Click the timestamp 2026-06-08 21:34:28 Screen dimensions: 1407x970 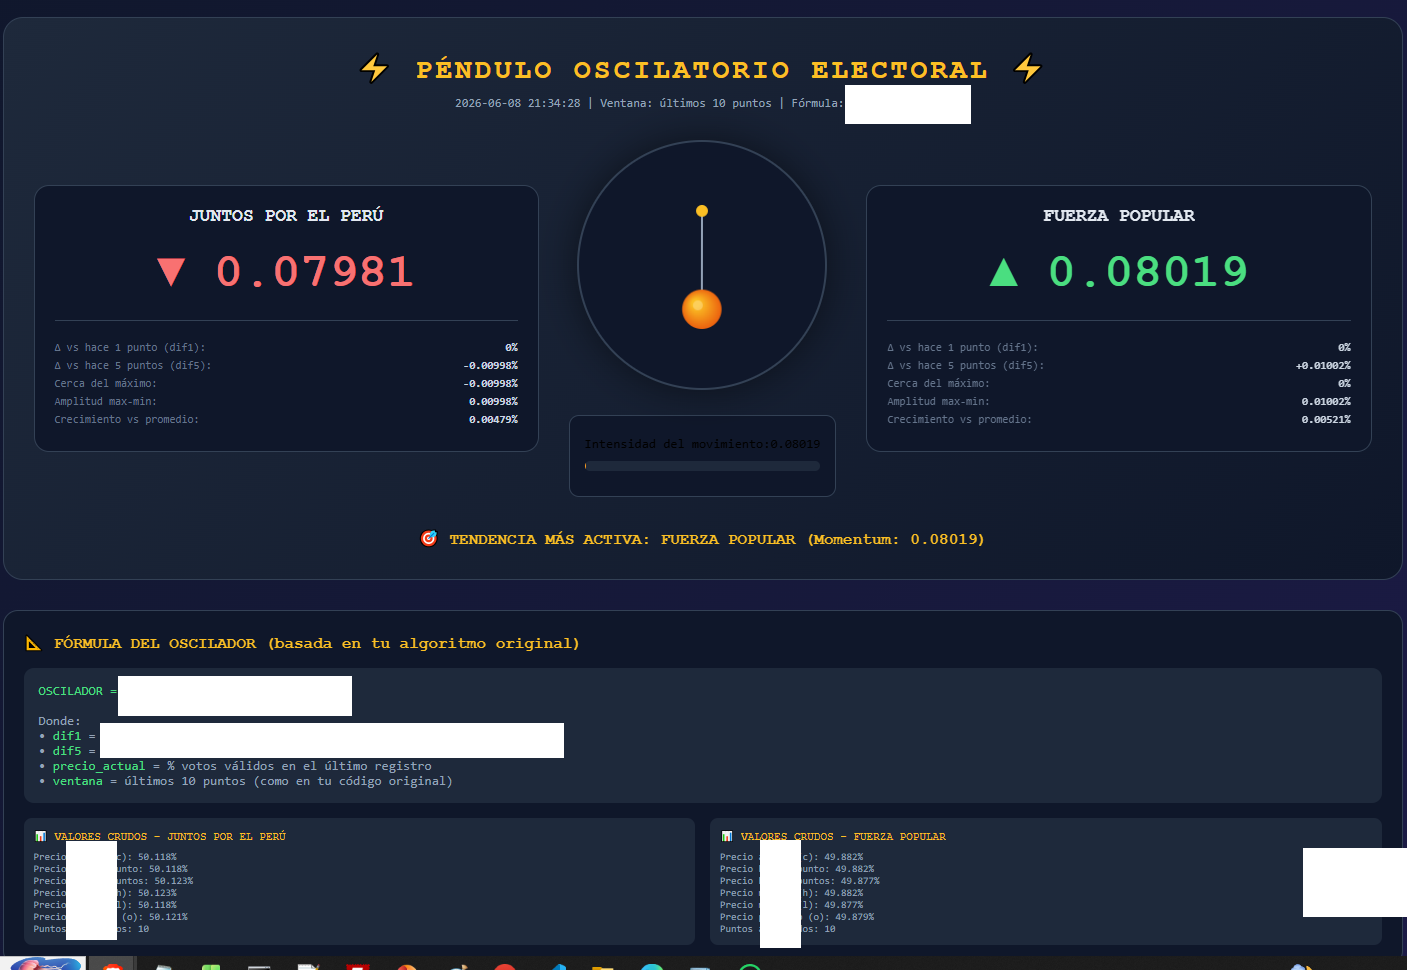pos(518,103)
